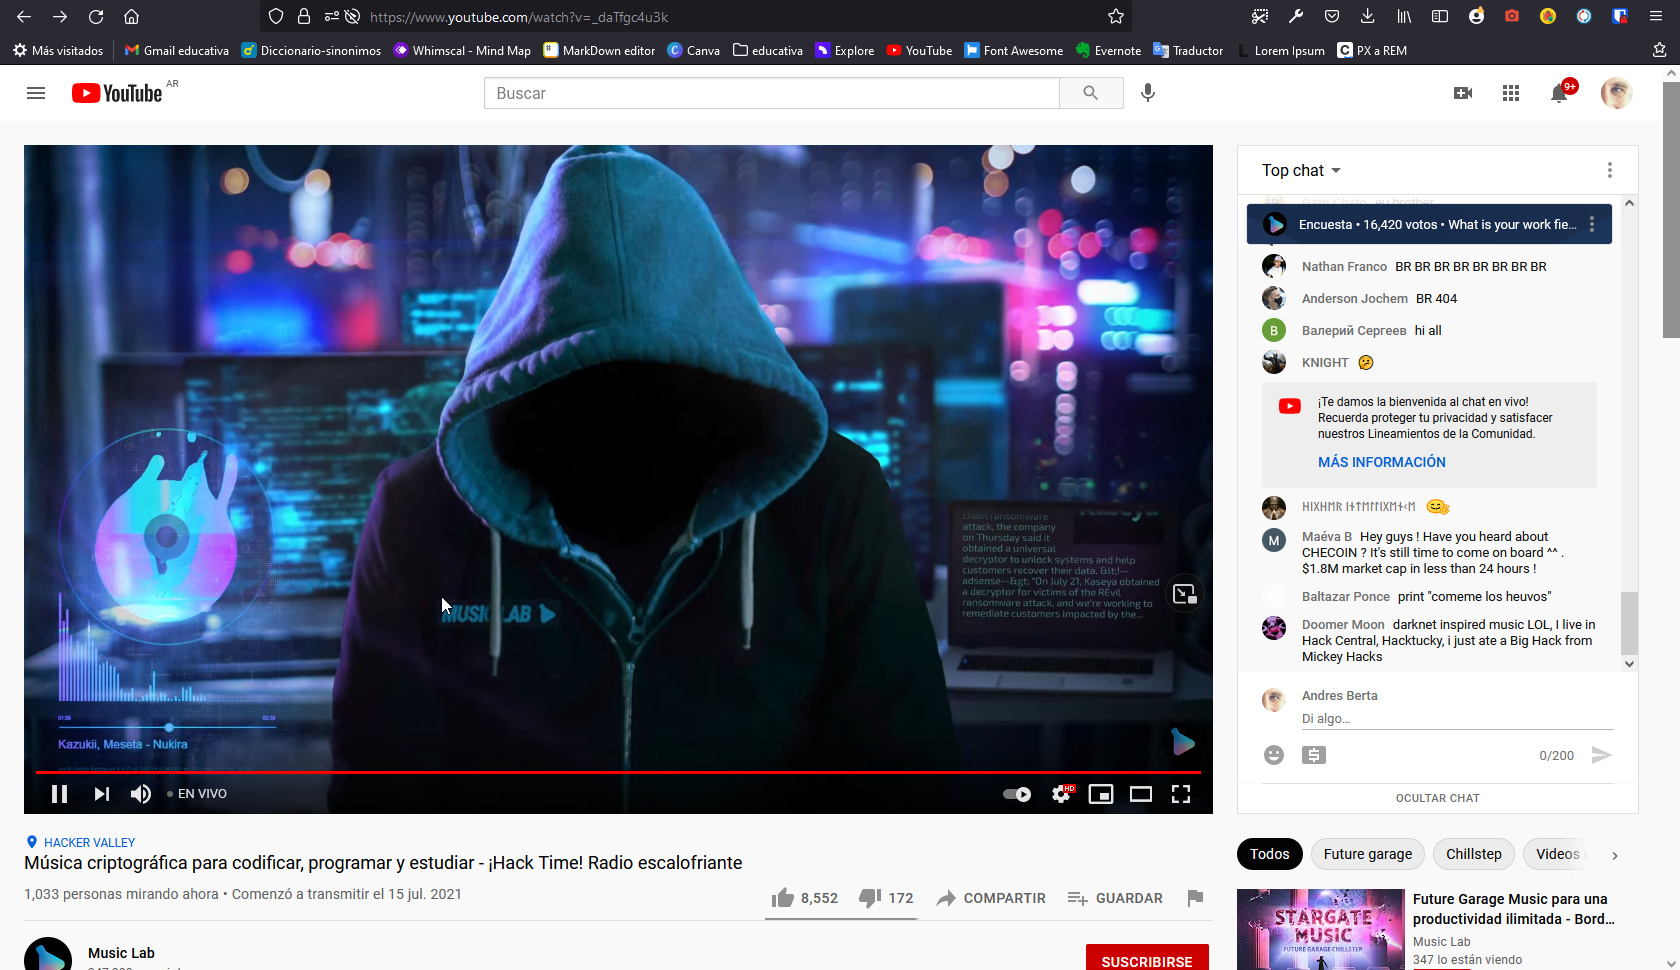
Task: Reload the current page
Action: pos(96,17)
